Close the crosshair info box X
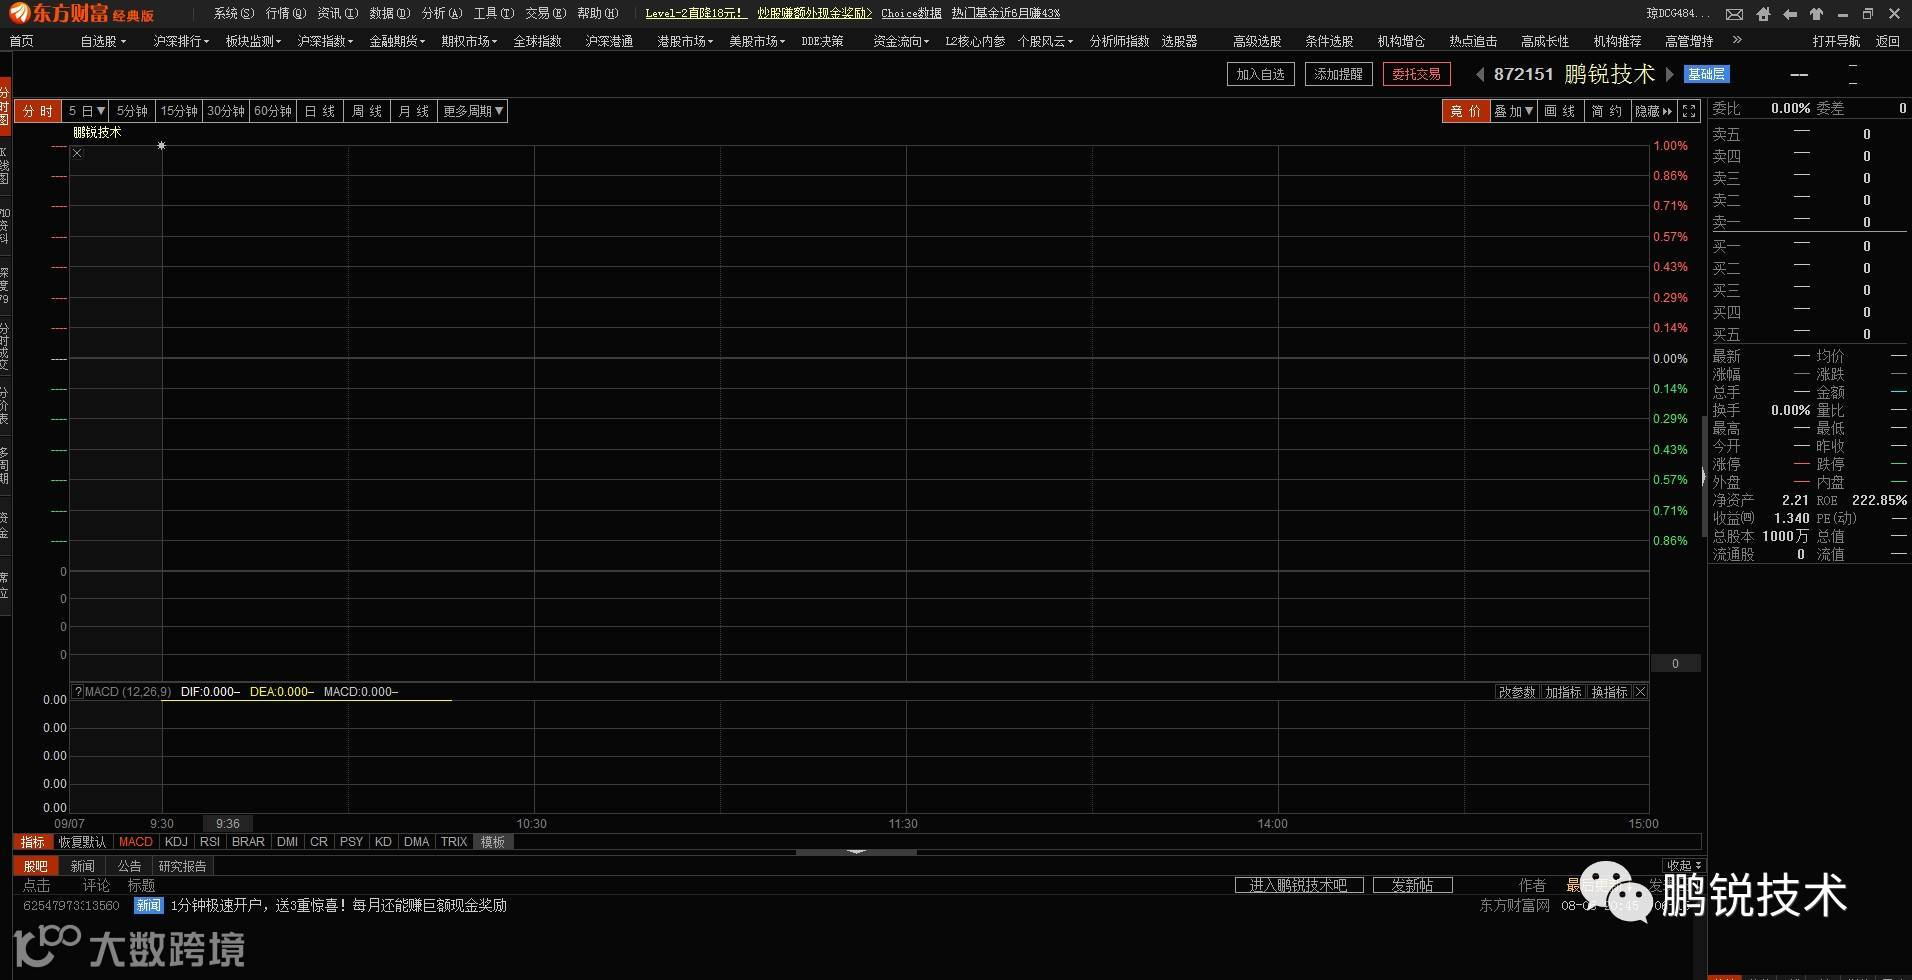 [x=77, y=153]
